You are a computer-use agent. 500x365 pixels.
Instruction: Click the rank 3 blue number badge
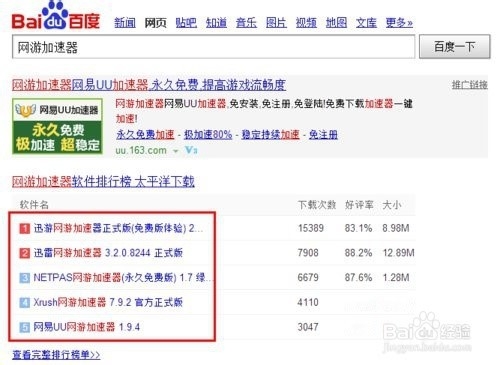(x=25, y=278)
